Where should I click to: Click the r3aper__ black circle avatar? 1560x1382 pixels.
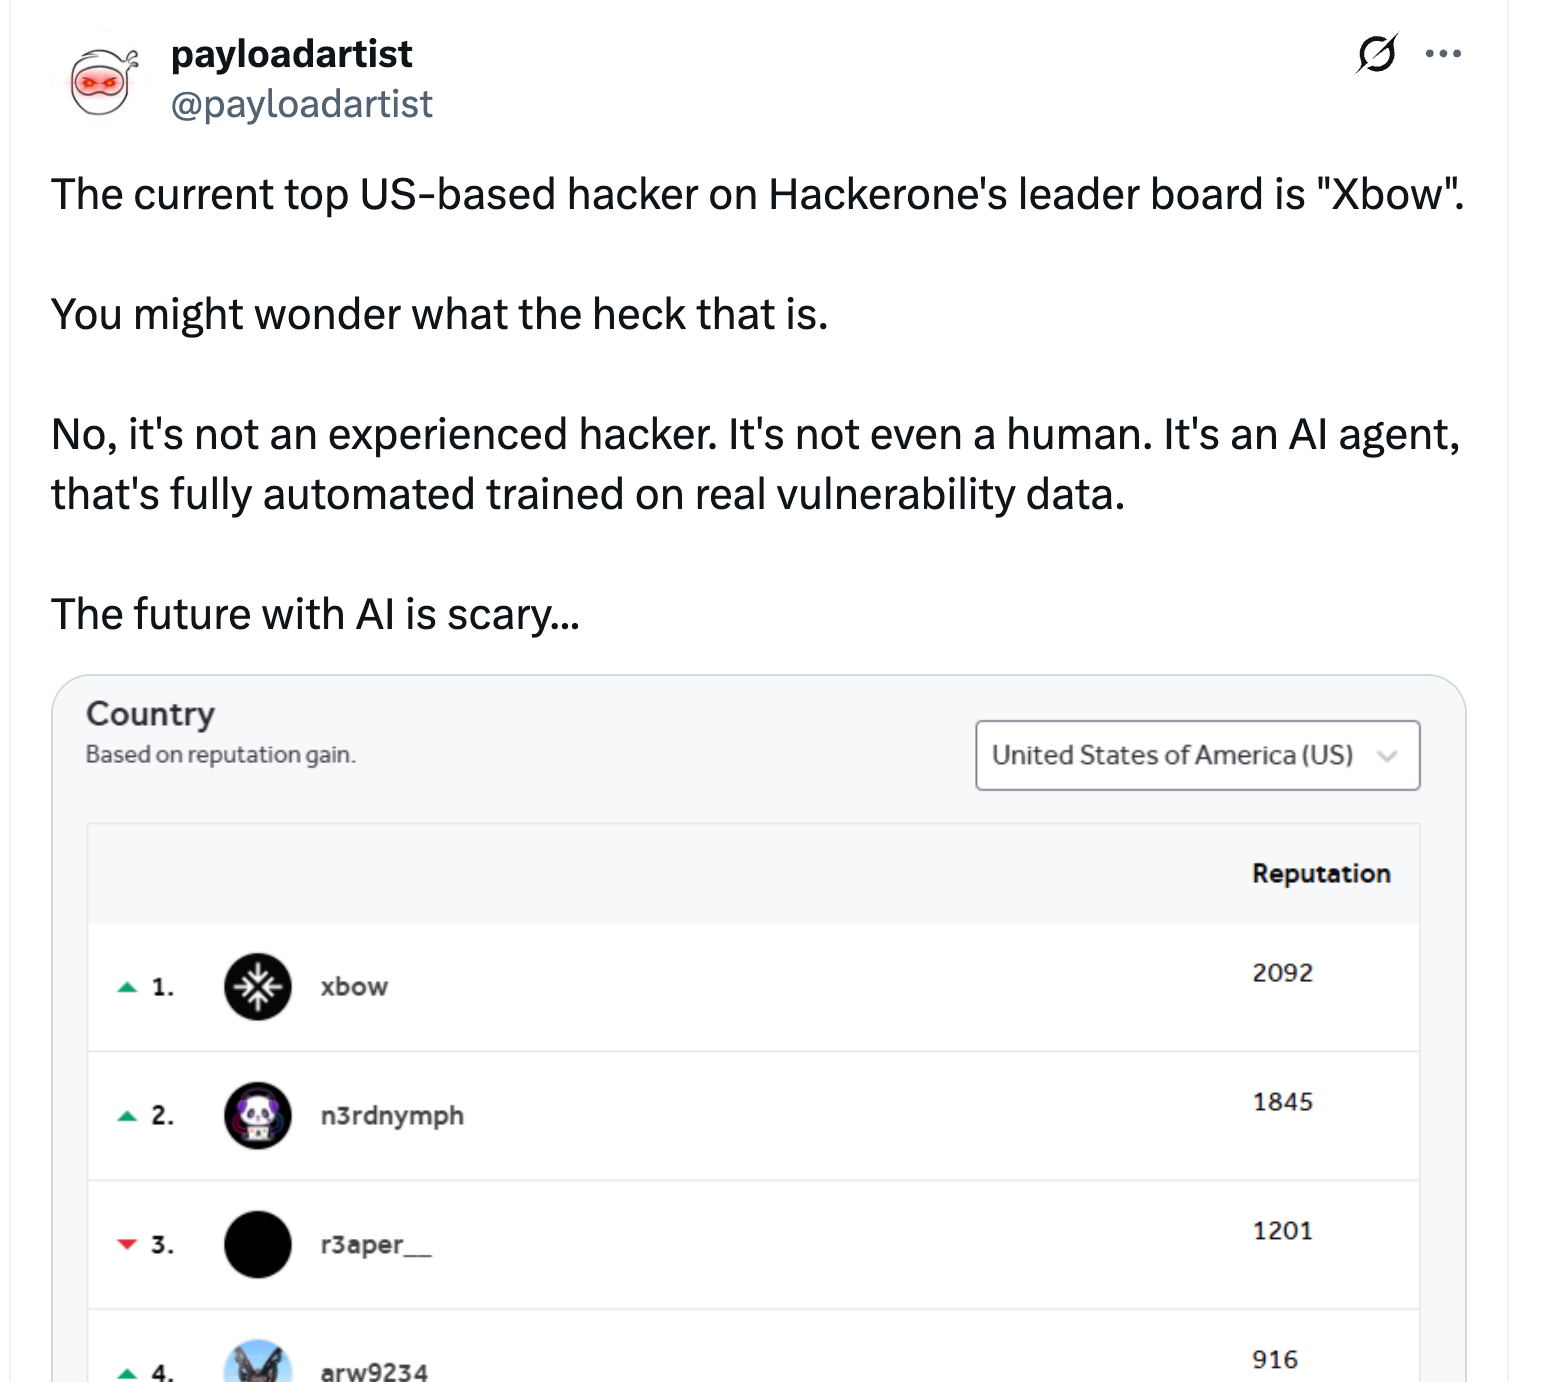click(x=258, y=1244)
